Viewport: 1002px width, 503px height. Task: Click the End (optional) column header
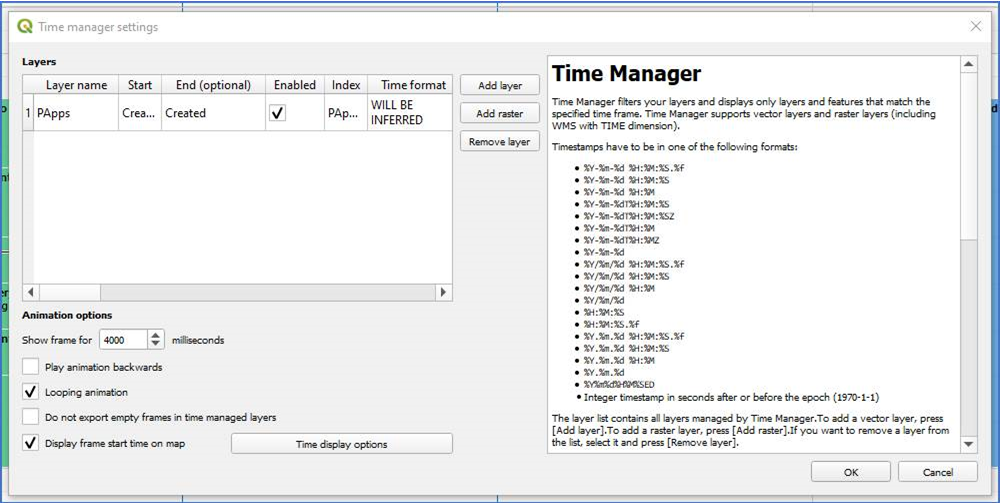(x=213, y=85)
